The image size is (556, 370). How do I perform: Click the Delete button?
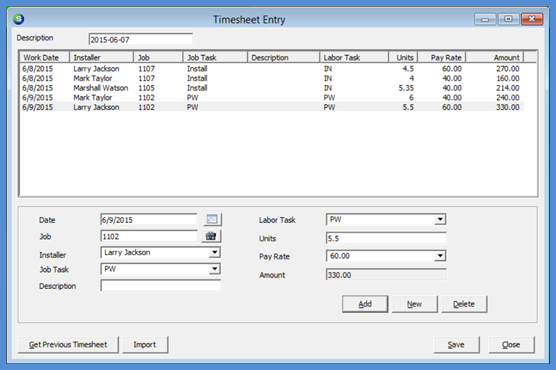tap(464, 304)
